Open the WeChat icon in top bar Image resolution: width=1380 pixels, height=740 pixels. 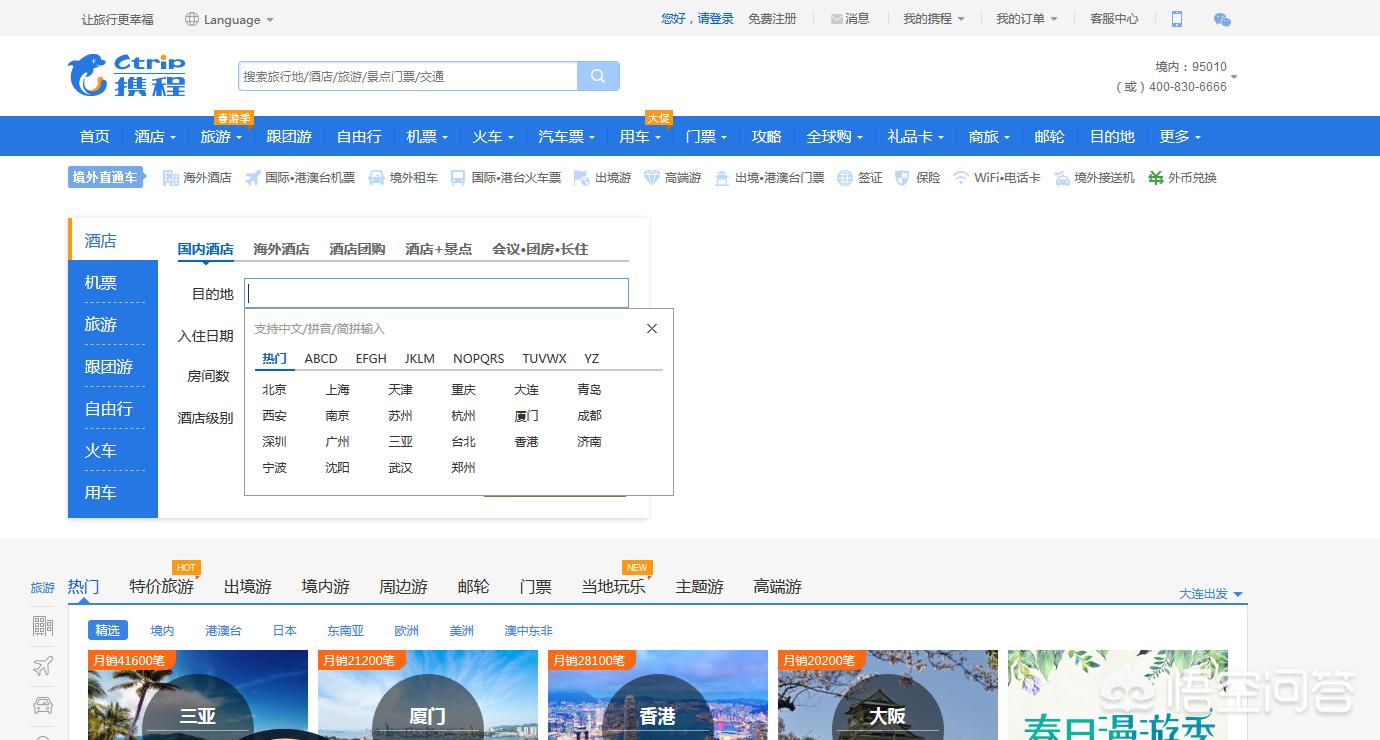[x=1221, y=19]
